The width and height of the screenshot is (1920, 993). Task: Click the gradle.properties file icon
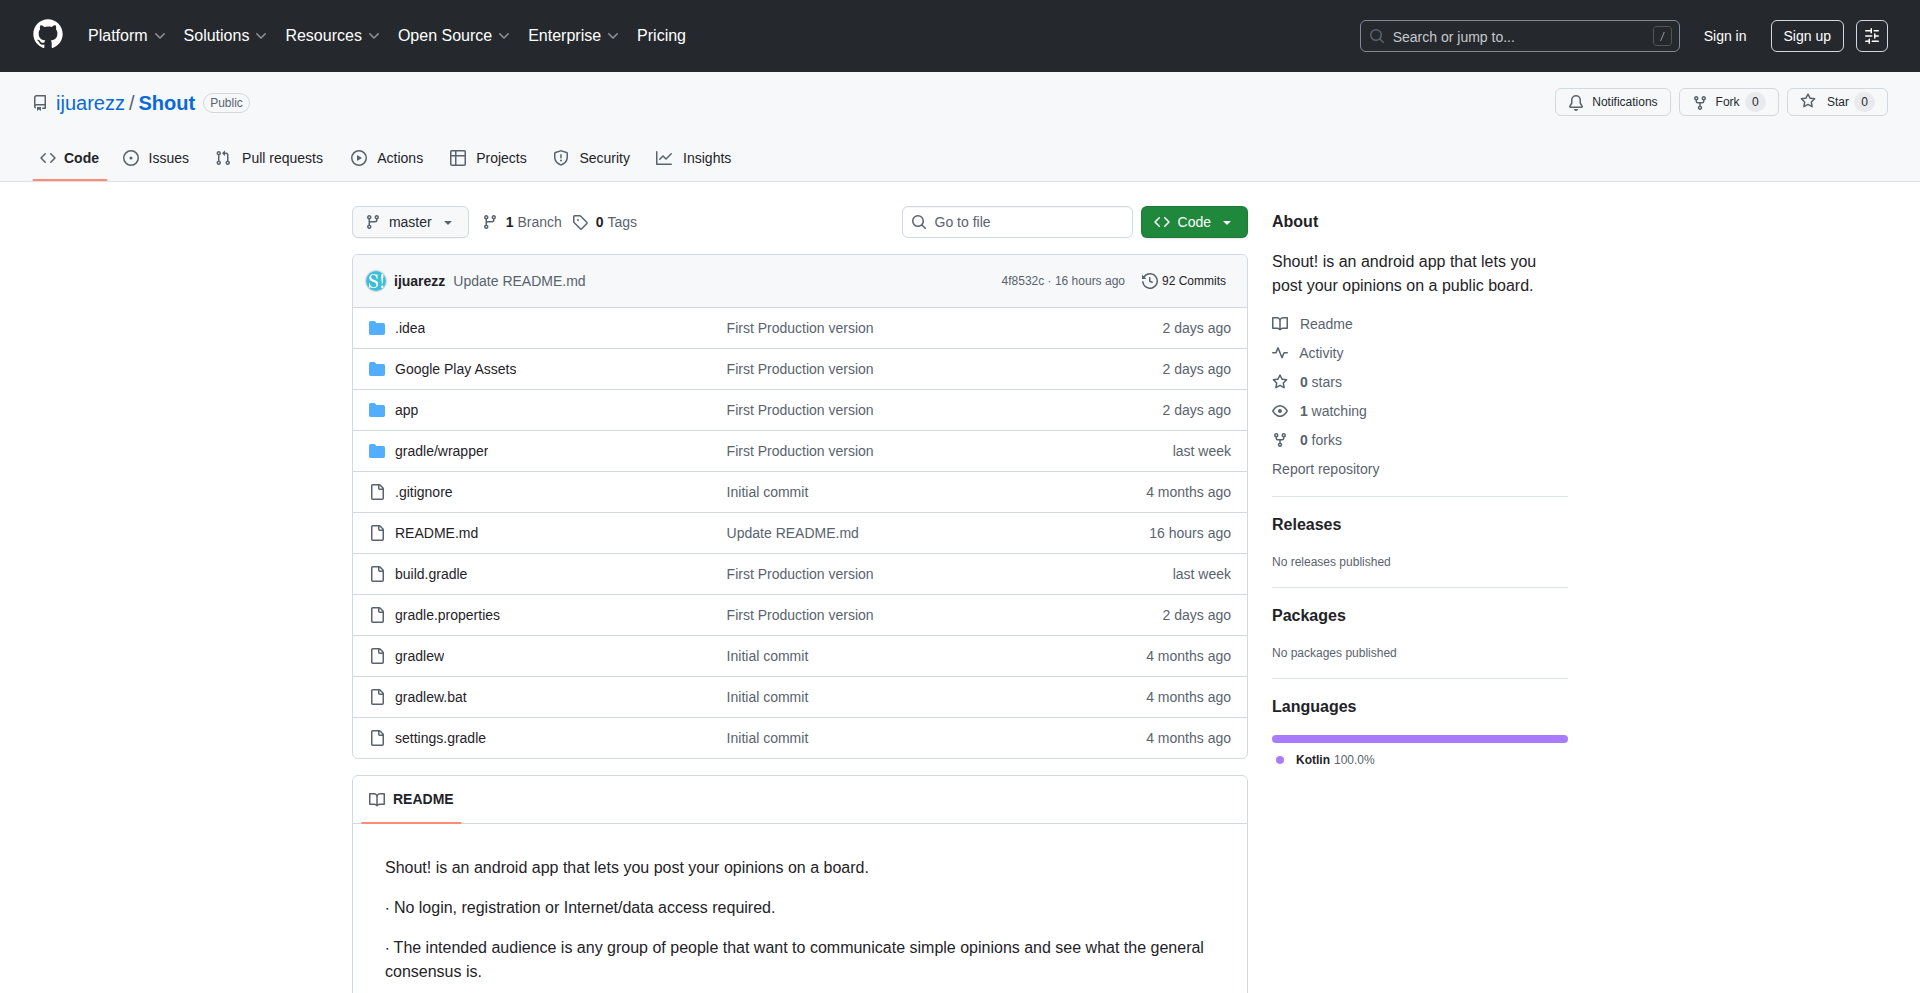point(377,615)
